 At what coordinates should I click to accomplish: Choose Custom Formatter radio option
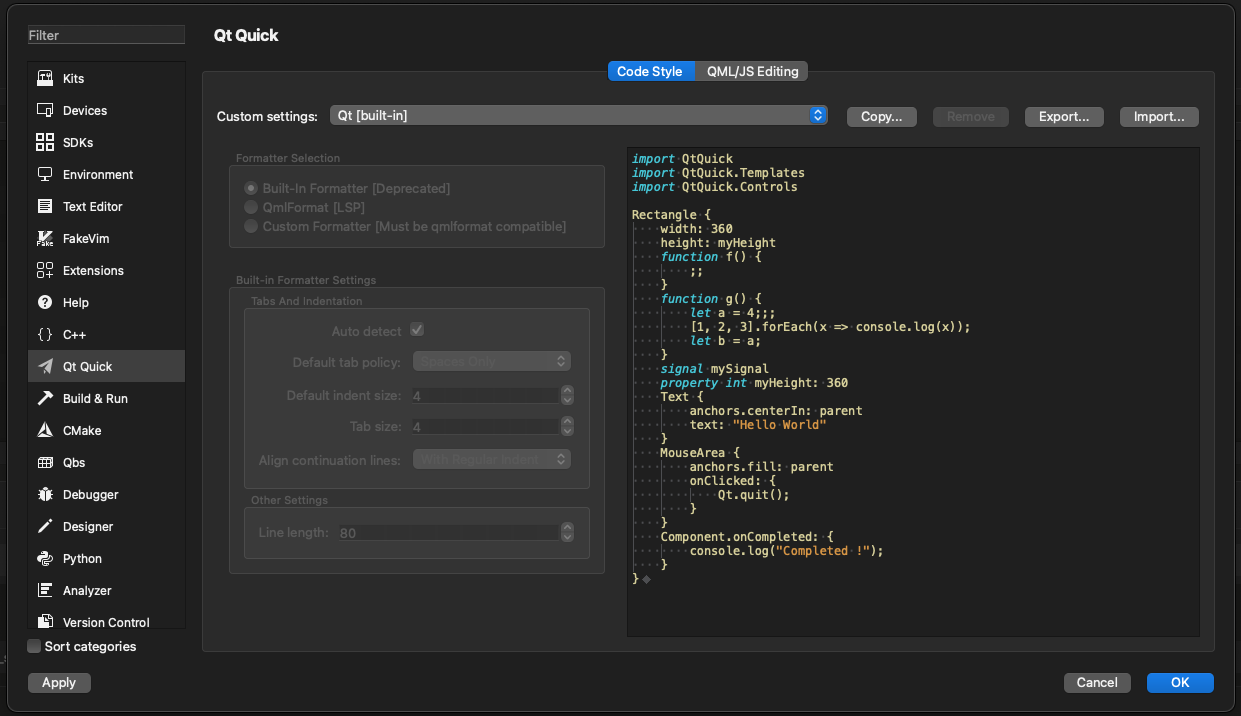coord(252,226)
